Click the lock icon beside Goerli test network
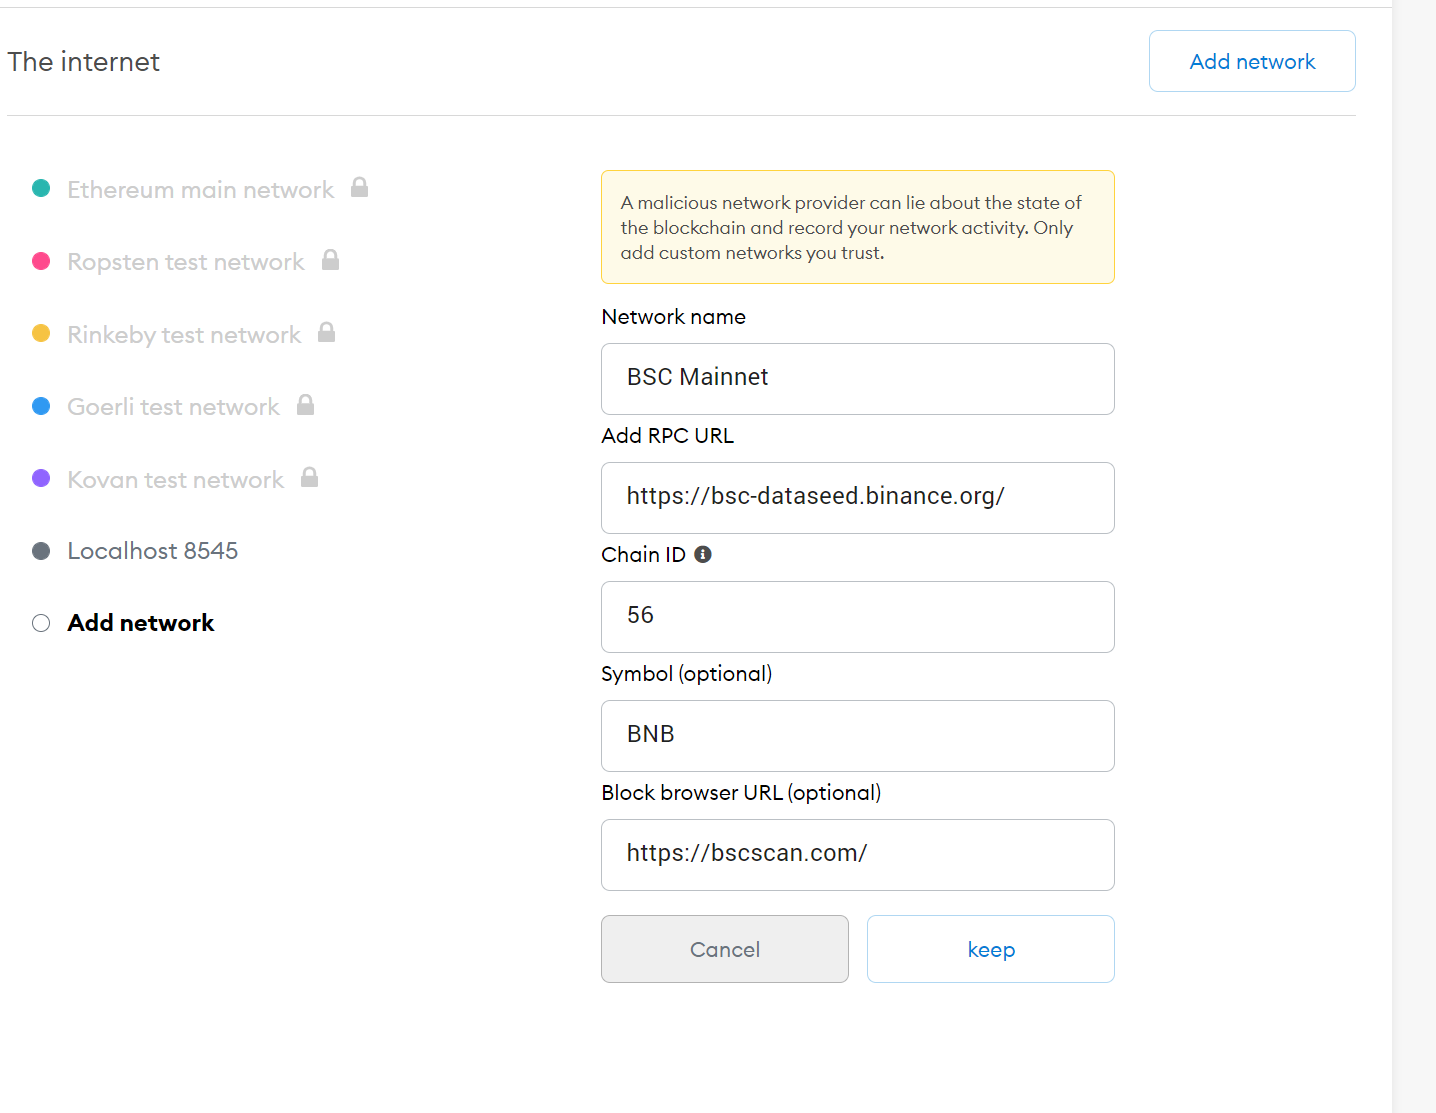The height and width of the screenshot is (1113, 1436). [x=305, y=404]
